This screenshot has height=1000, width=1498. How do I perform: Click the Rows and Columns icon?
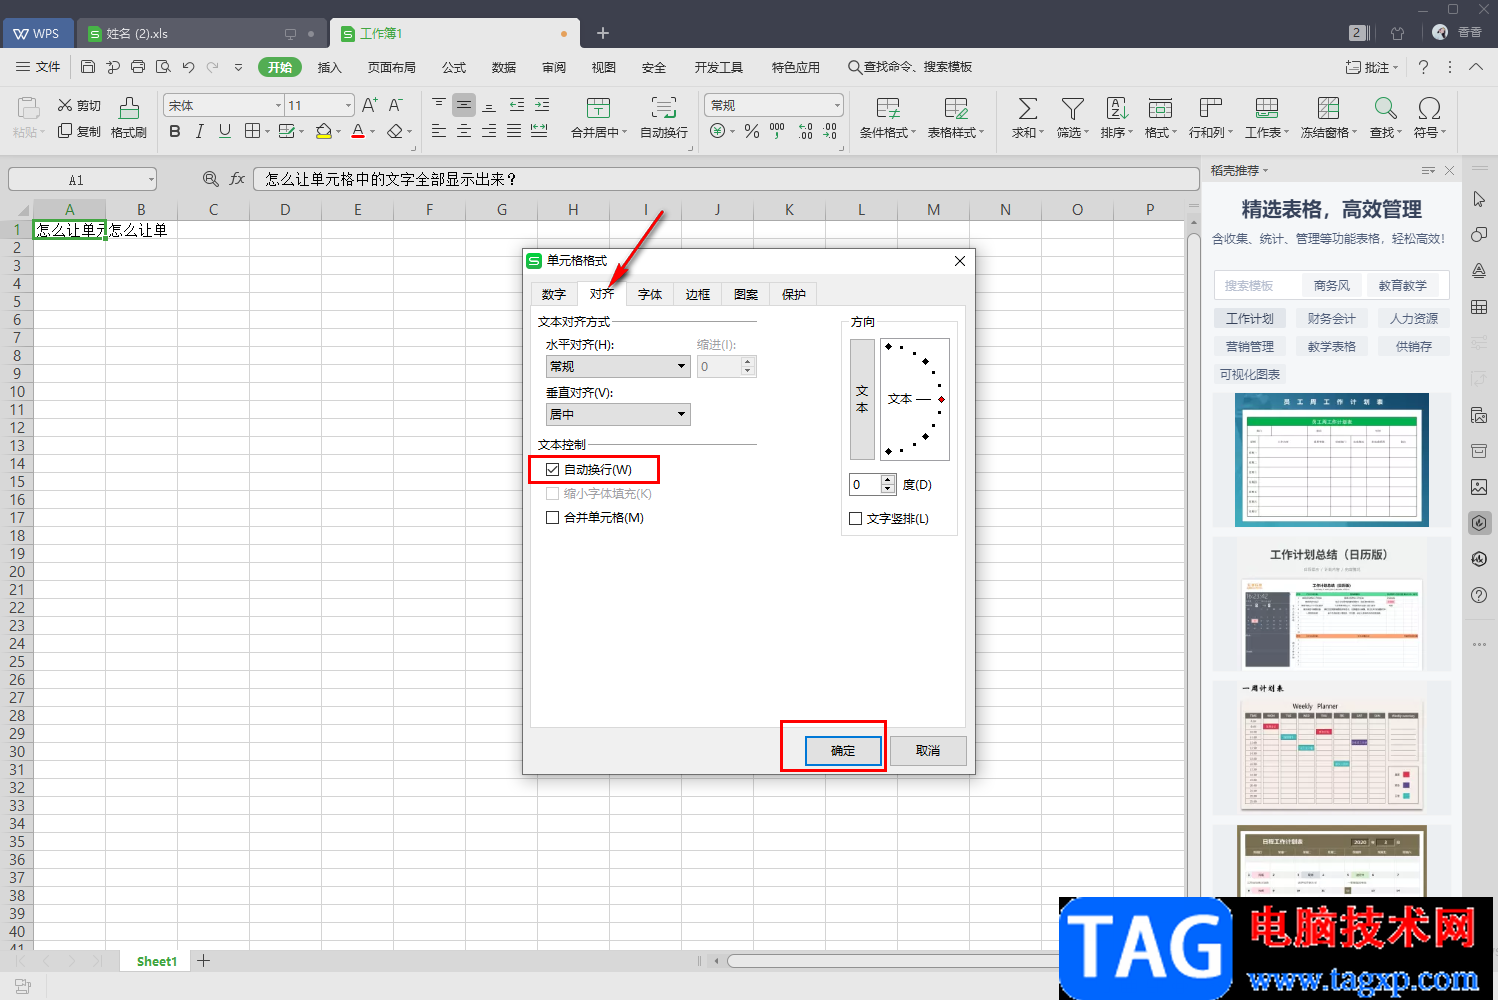point(1210,108)
